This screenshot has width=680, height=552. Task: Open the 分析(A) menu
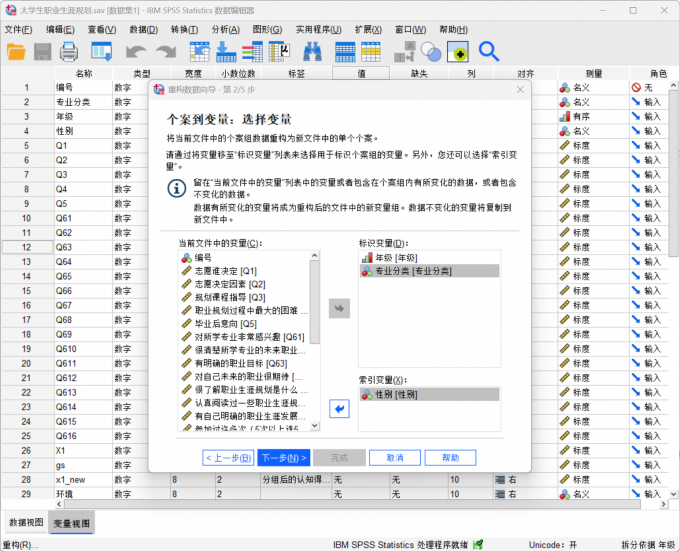226,29
